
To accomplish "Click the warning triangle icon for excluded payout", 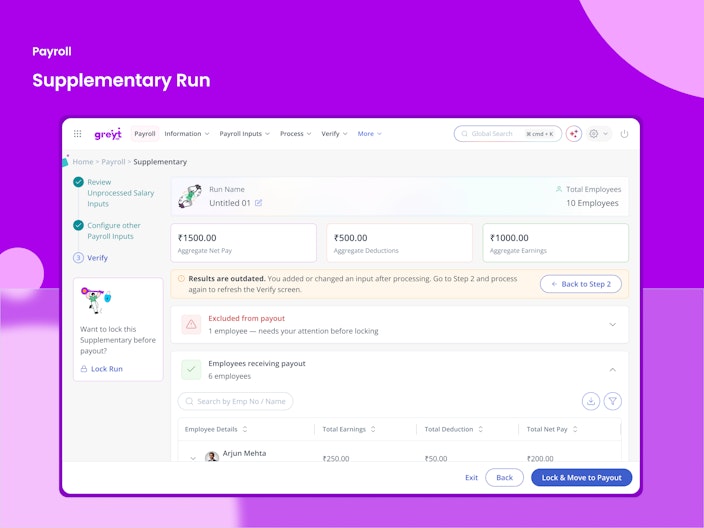I will (x=191, y=324).
